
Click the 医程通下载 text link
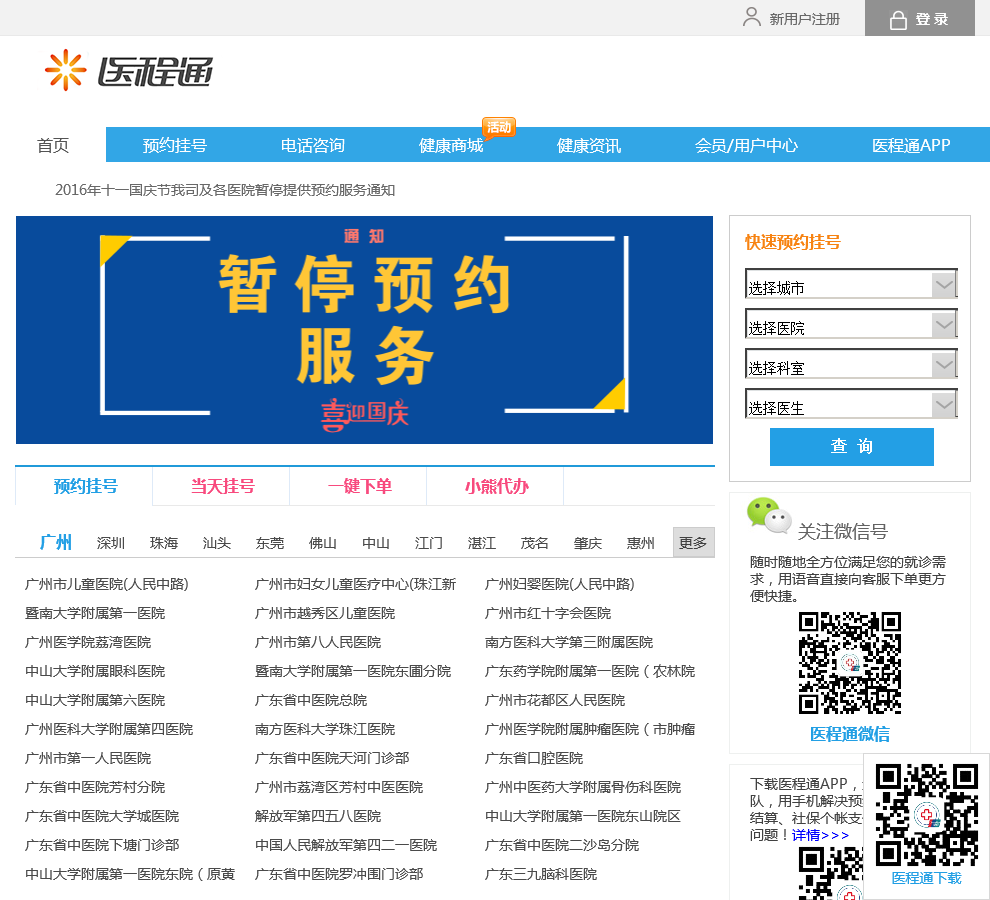[x=927, y=878]
